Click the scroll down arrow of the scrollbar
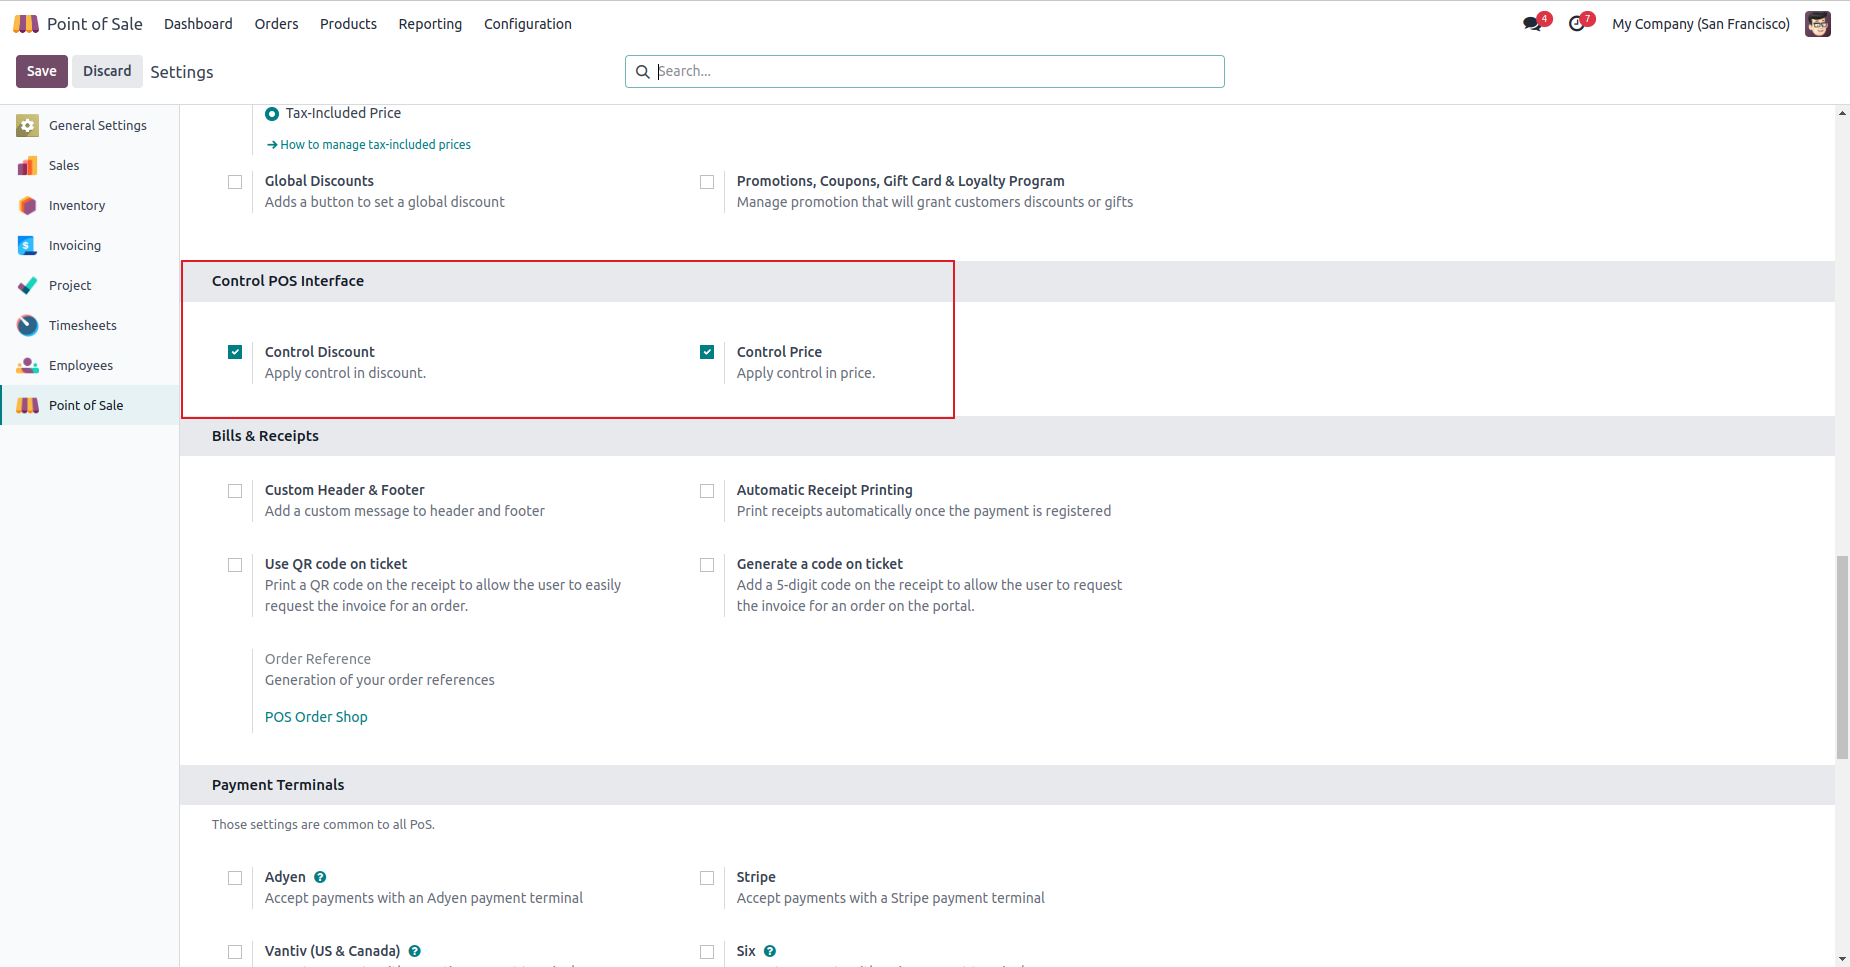Viewport: 1850px width, 967px height. [x=1842, y=959]
